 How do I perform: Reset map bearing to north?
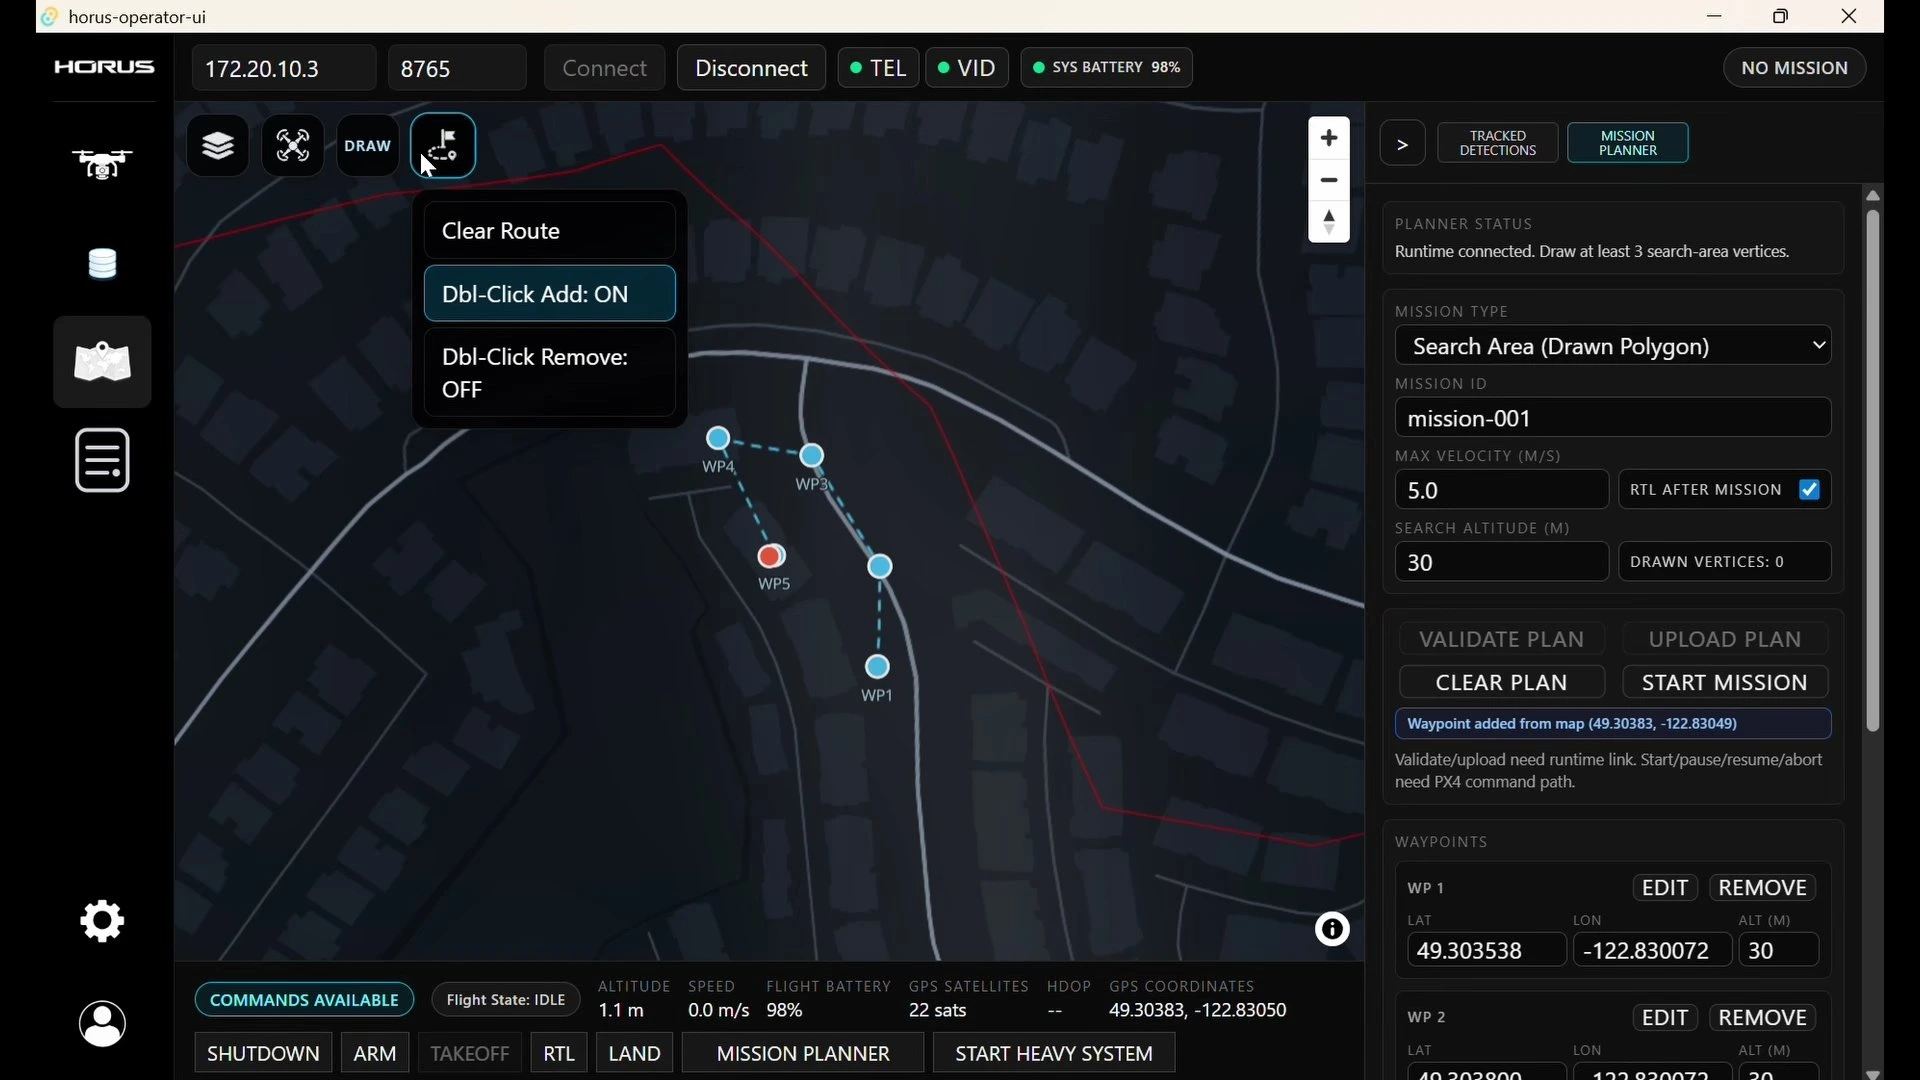(x=1329, y=221)
